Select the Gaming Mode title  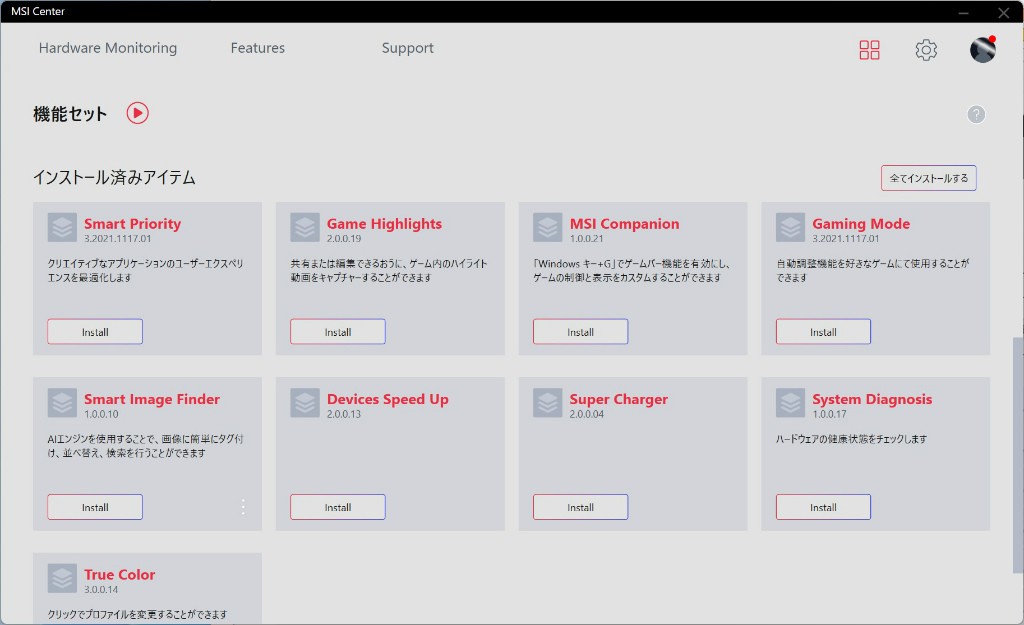(x=861, y=223)
